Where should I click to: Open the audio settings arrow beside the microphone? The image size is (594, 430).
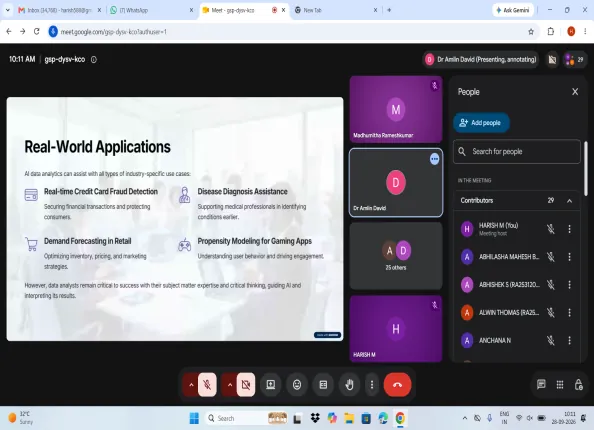191,385
